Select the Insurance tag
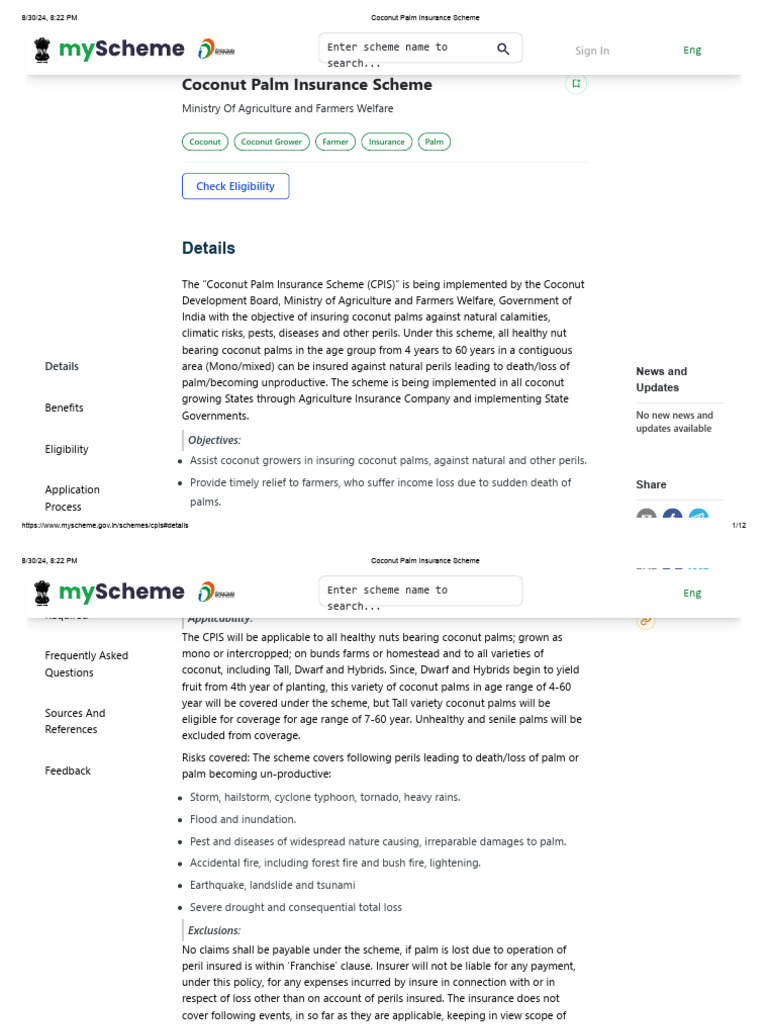 click(387, 142)
